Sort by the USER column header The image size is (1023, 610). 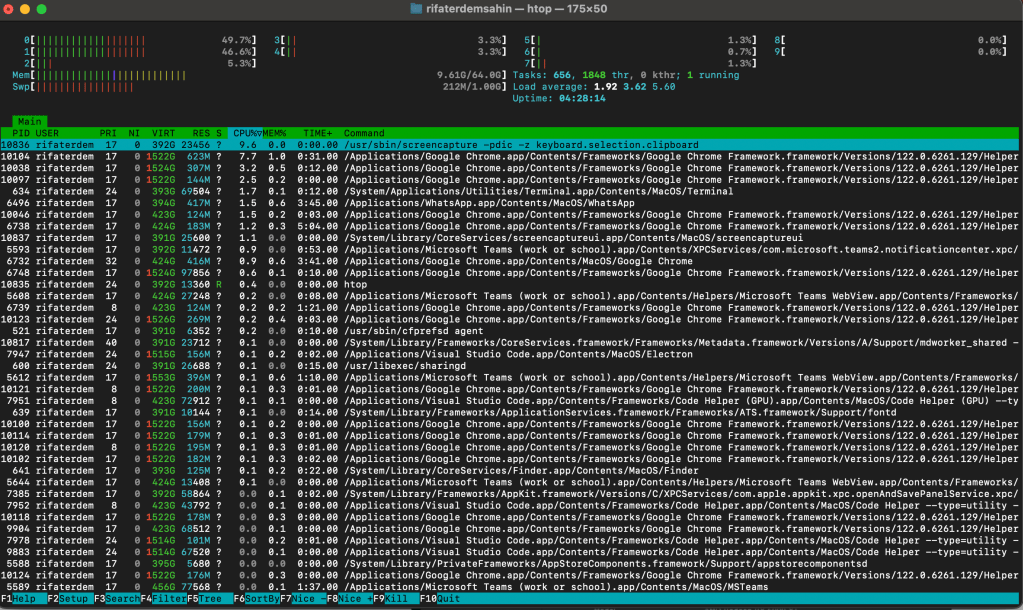point(47,133)
